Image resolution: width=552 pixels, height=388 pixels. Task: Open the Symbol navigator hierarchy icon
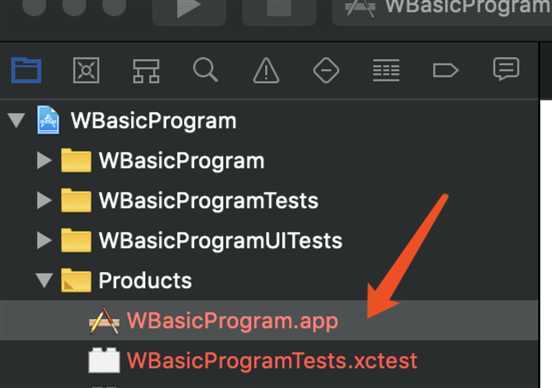pyautogui.click(x=146, y=71)
